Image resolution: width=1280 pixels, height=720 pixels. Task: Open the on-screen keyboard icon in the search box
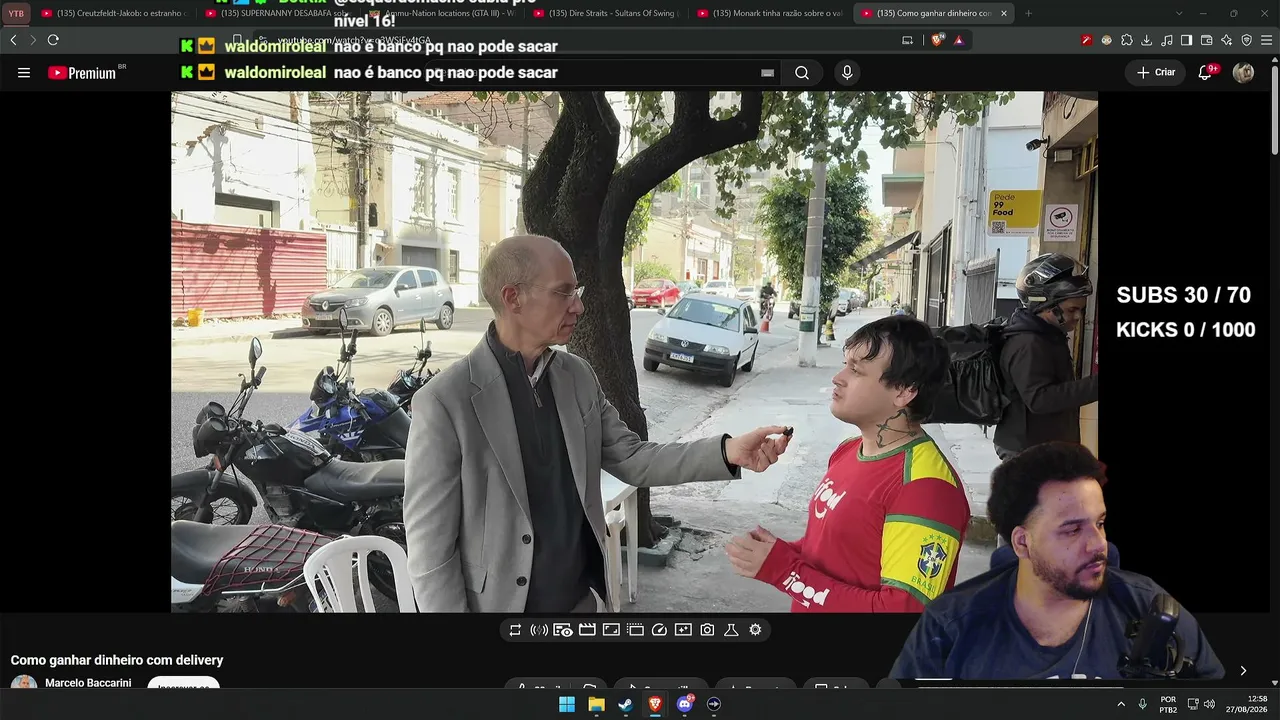(767, 73)
